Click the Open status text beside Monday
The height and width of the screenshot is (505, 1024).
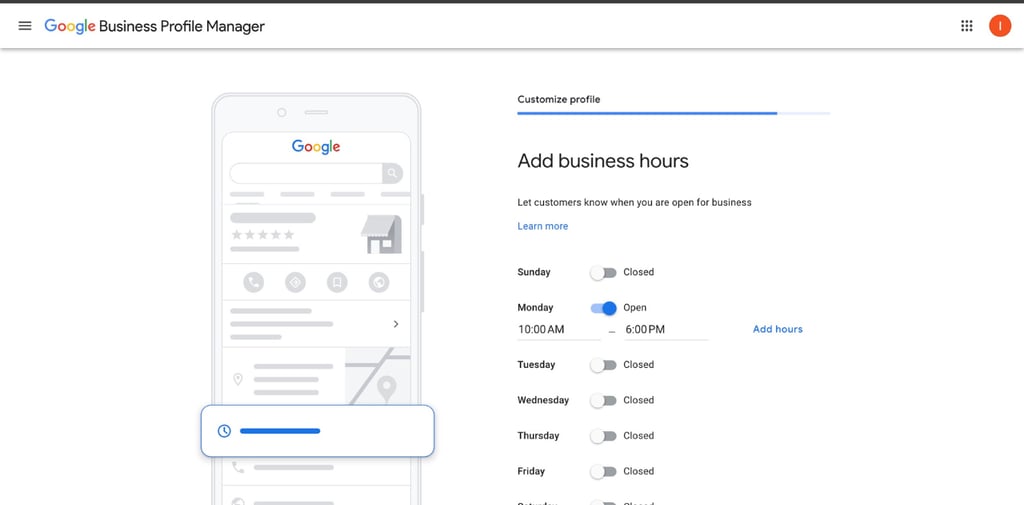tap(635, 308)
